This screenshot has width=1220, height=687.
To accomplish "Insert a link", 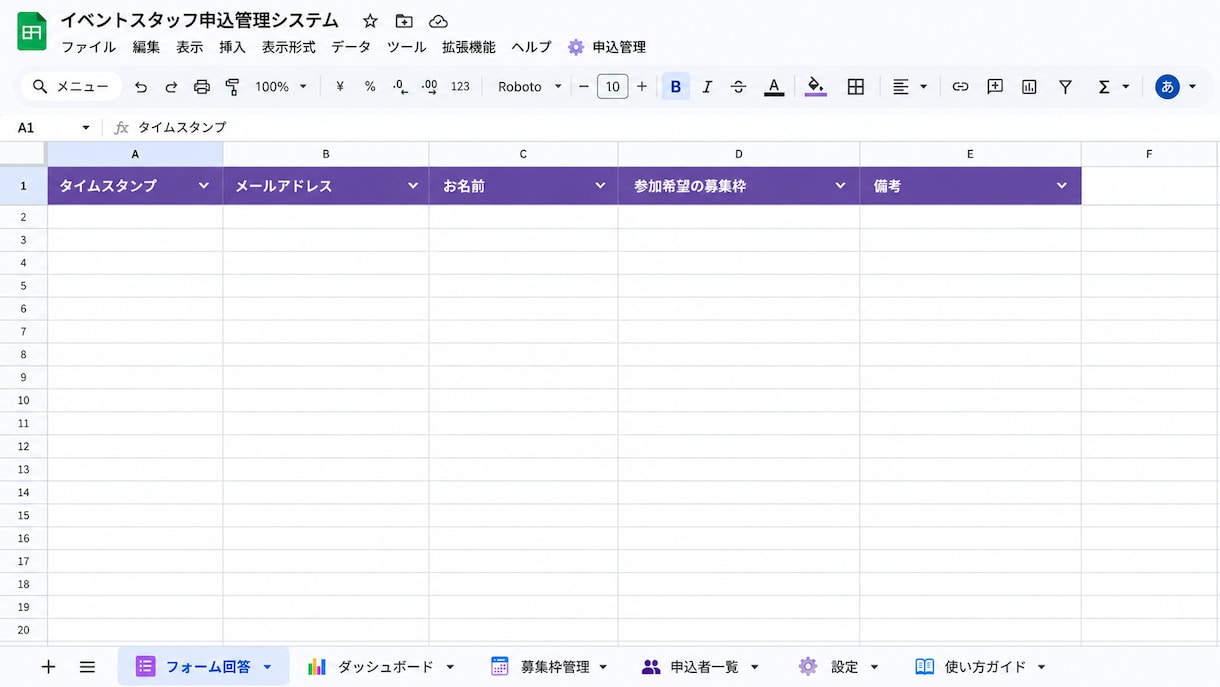I will [x=960, y=87].
